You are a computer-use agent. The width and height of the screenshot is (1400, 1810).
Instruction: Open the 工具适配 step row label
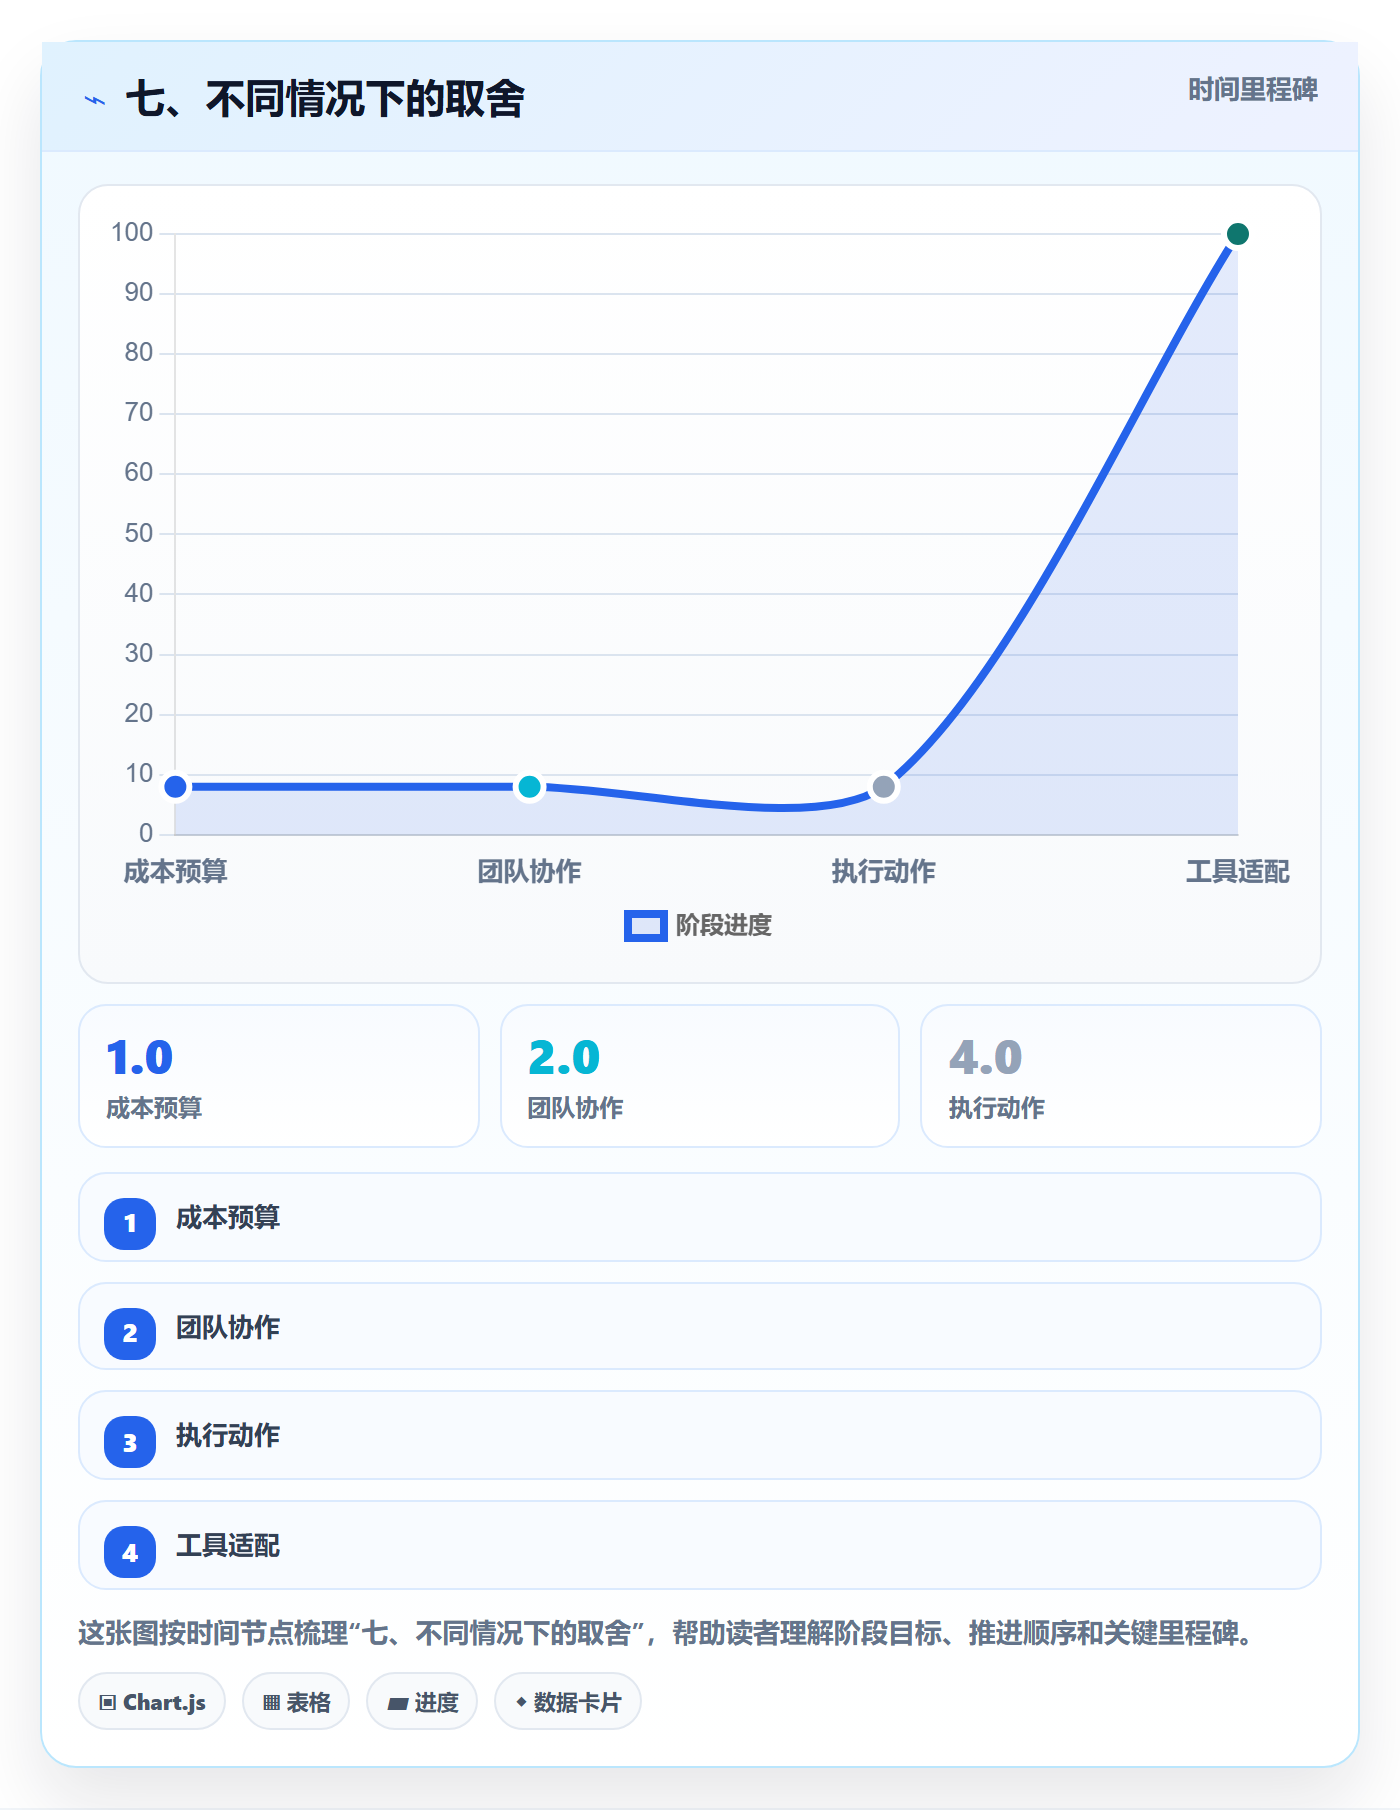[x=228, y=1546]
